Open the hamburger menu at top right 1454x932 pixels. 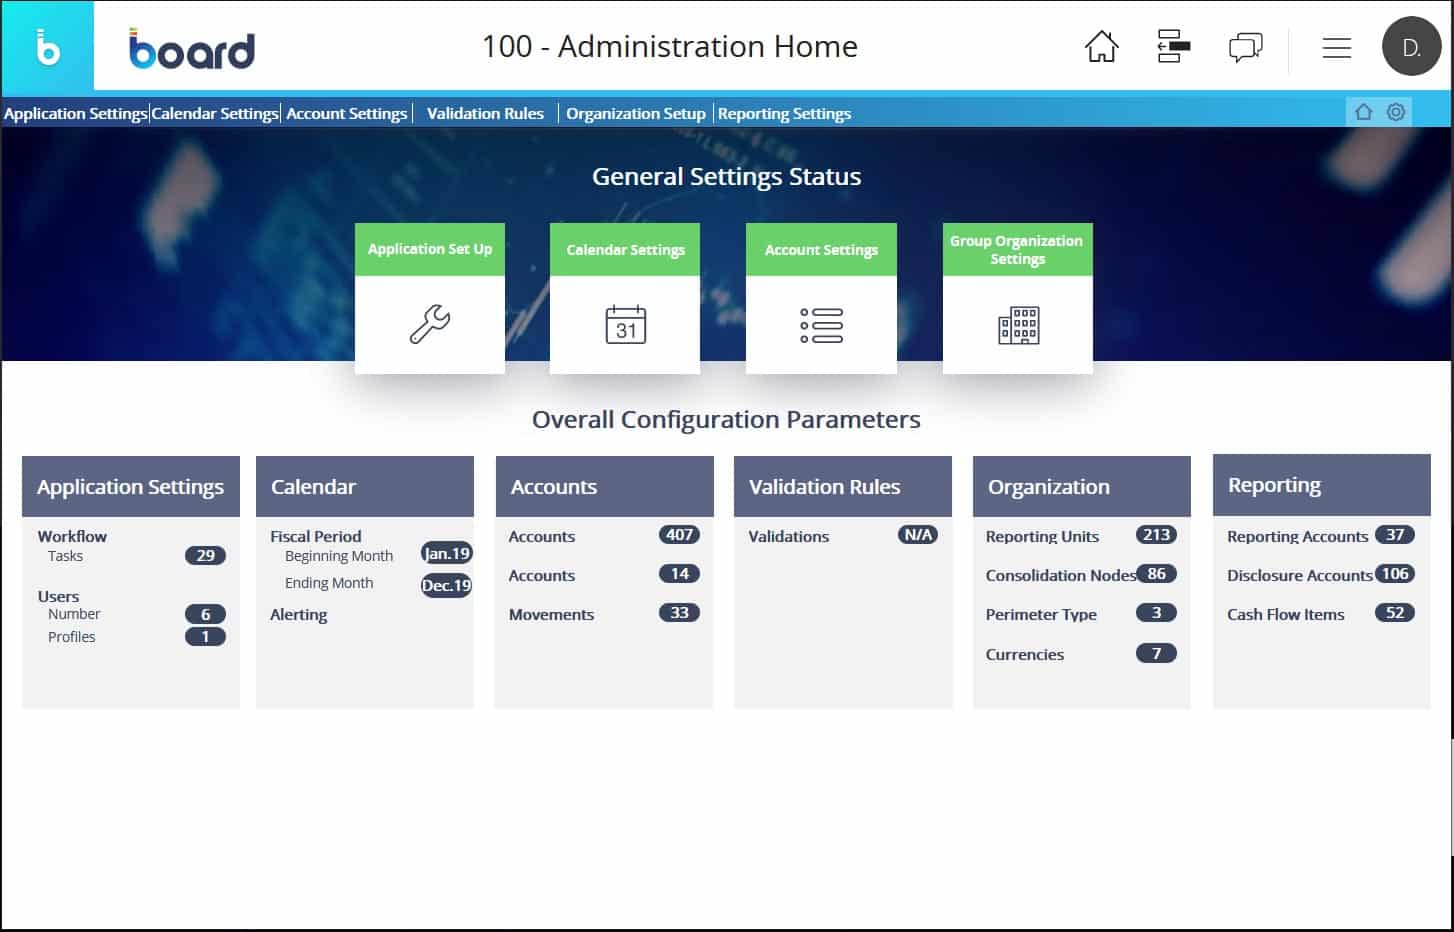coord(1337,47)
